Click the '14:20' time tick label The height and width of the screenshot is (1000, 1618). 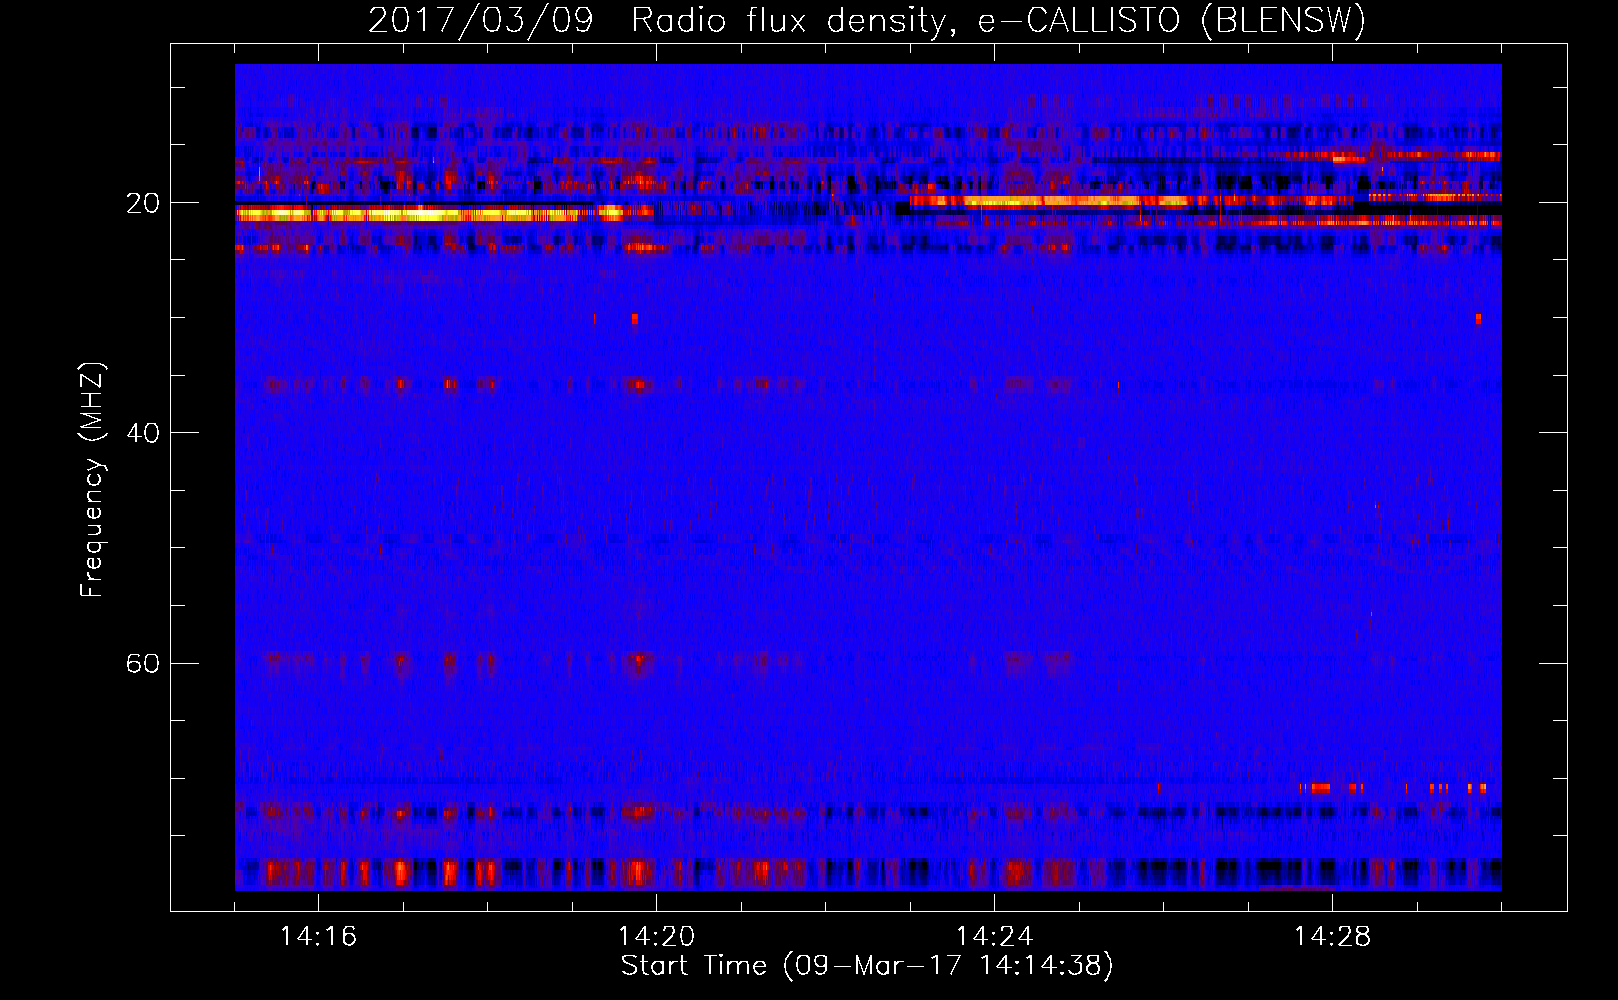[656, 937]
